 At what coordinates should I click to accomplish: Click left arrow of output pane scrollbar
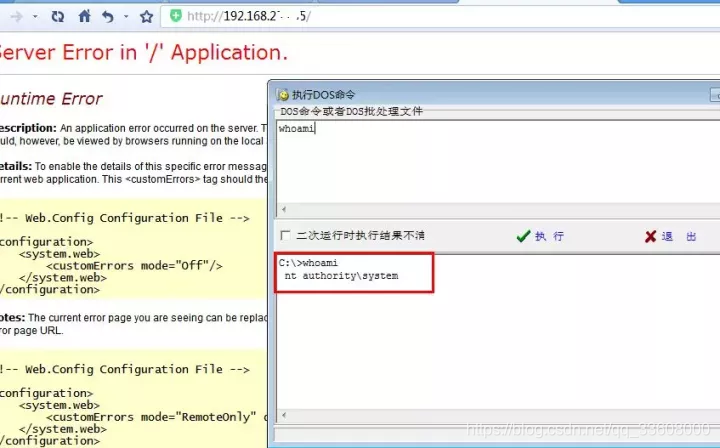[x=284, y=415]
